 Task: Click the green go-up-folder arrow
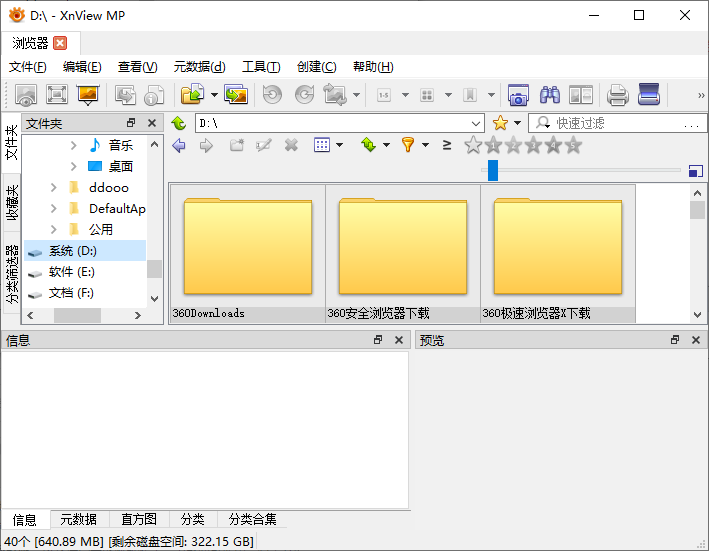(x=179, y=123)
